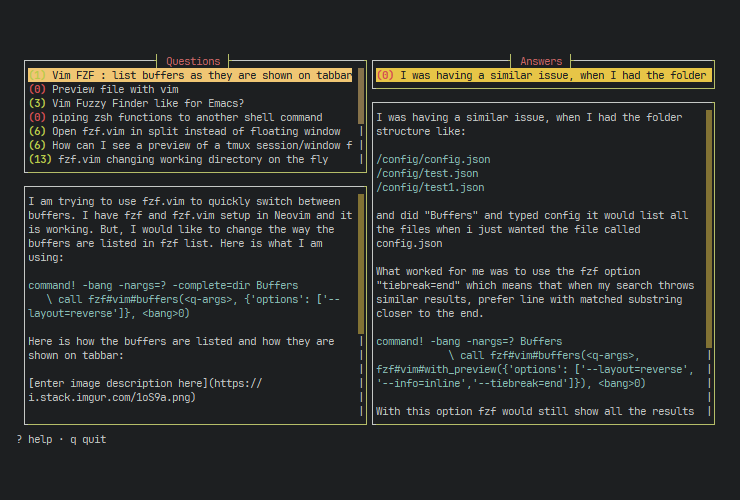Click the score '(3)' of the Fuzzy Finder question
Image resolution: width=740 pixels, height=500 pixels.
click(x=37, y=103)
